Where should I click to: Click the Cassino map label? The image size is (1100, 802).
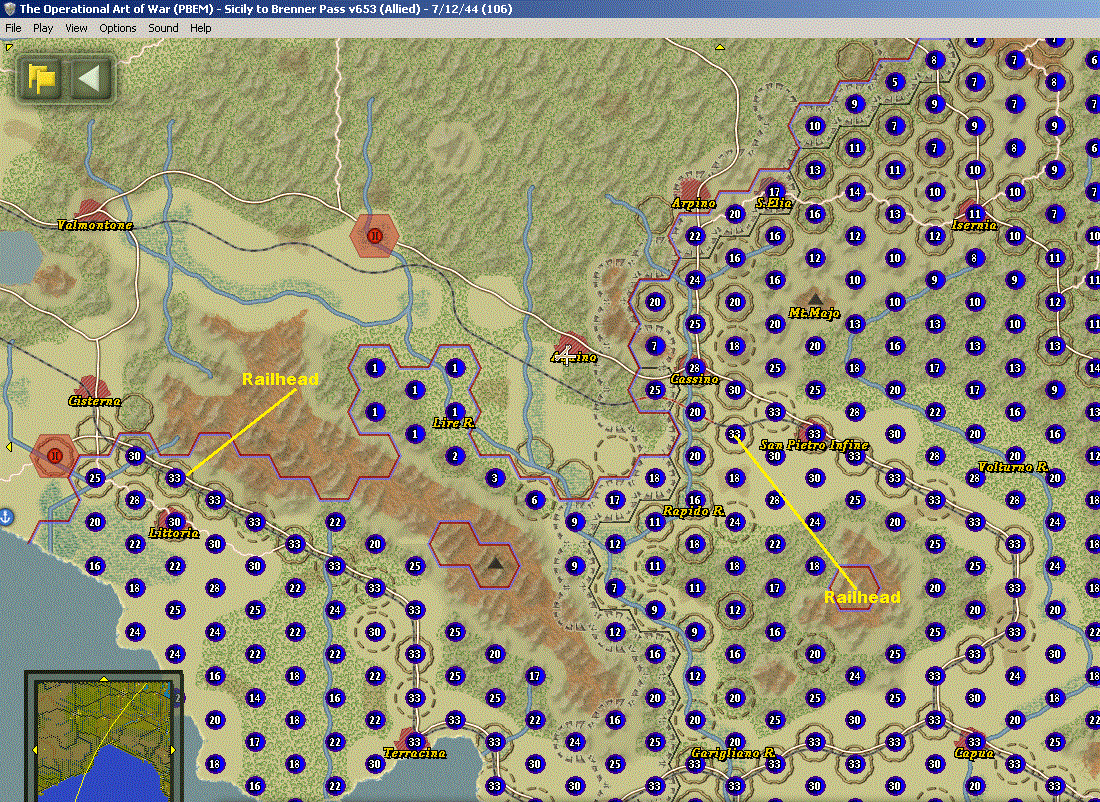[695, 379]
